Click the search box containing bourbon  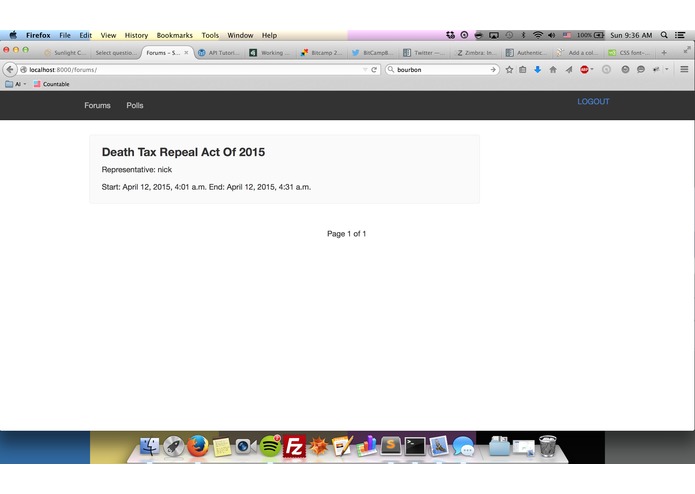click(x=442, y=70)
